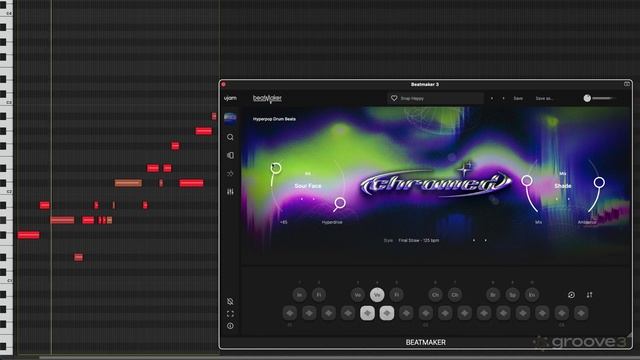Trigger the second Ch chorus key
The height and width of the screenshot is (360, 640).
[x=454, y=295]
